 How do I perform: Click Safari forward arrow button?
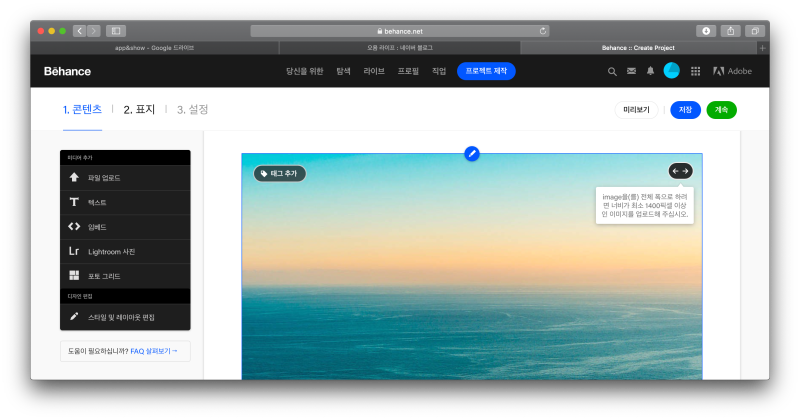[93, 31]
